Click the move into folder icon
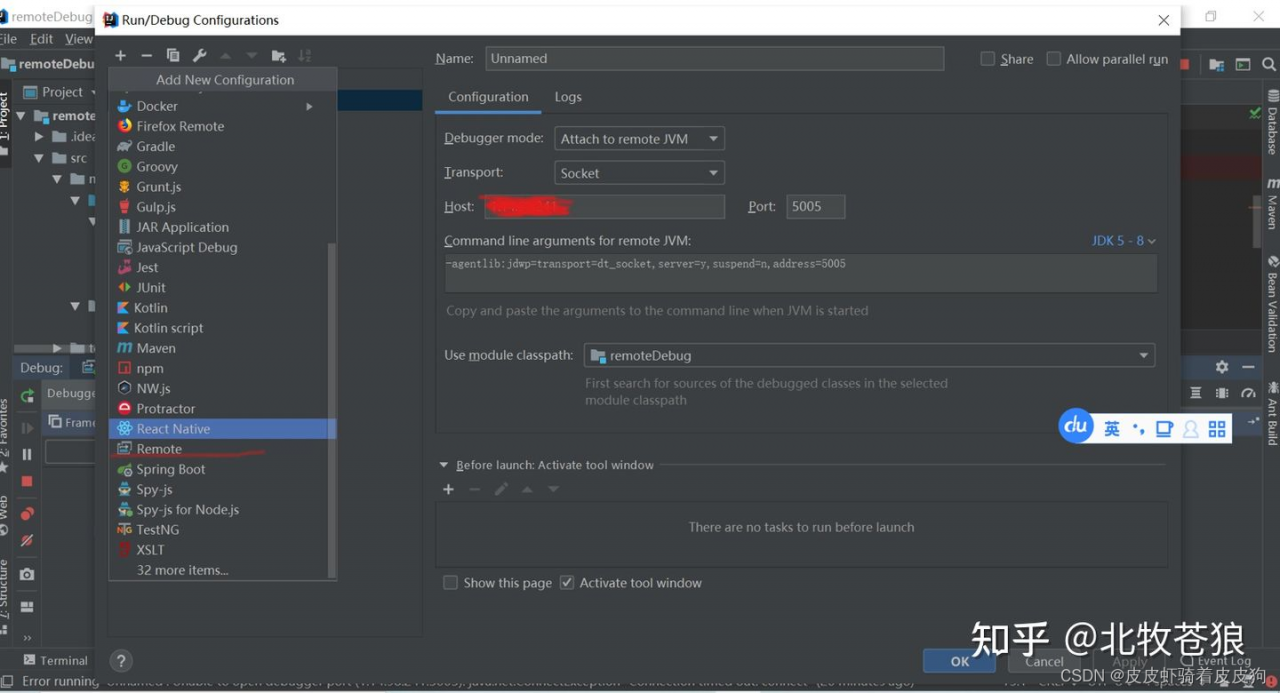1280x693 pixels. pyautogui.click(x=278, y=56)
